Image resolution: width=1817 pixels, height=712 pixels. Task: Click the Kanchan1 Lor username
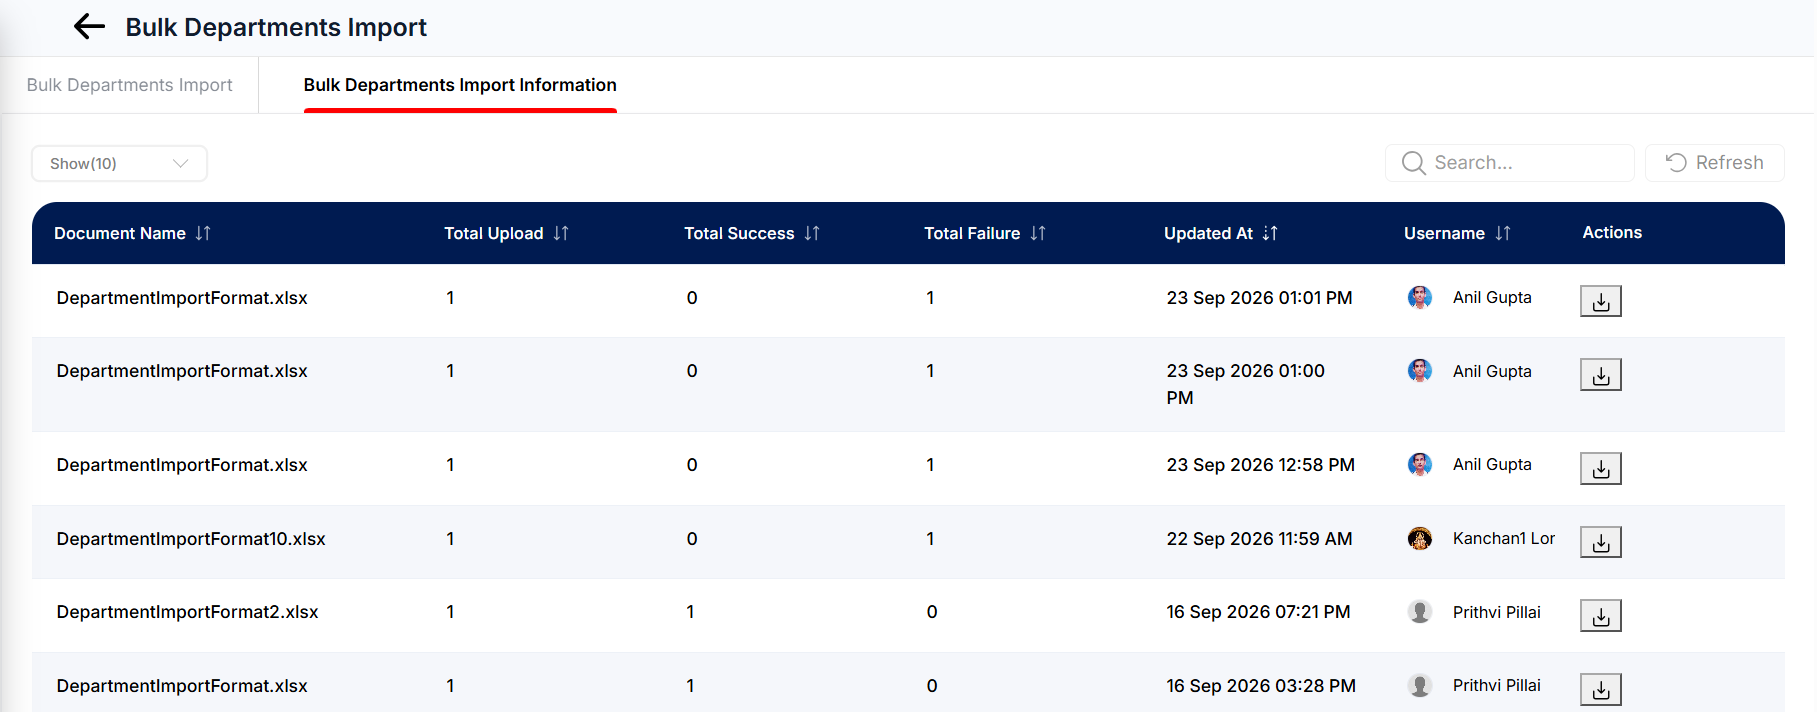(x=1504, y=538)
